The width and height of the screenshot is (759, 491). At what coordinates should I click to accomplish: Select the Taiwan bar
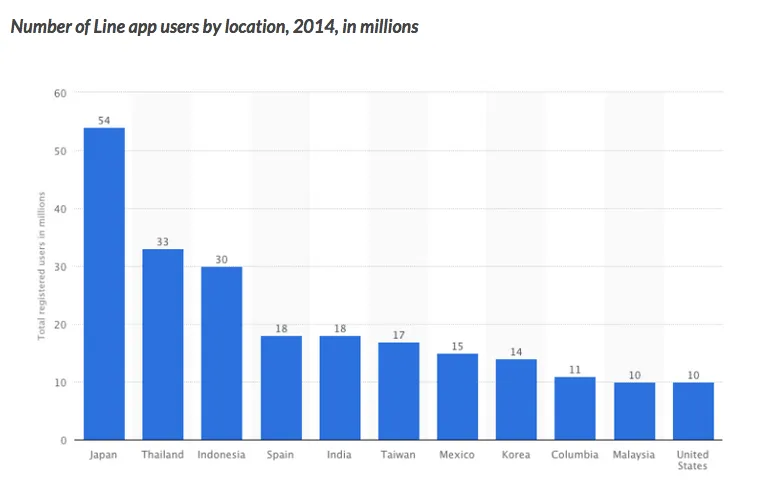399,391
